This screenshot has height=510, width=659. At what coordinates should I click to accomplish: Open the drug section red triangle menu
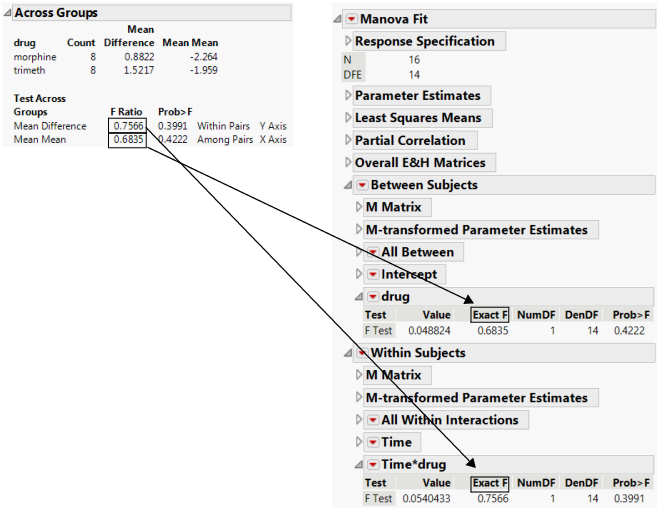coord(373,296)
